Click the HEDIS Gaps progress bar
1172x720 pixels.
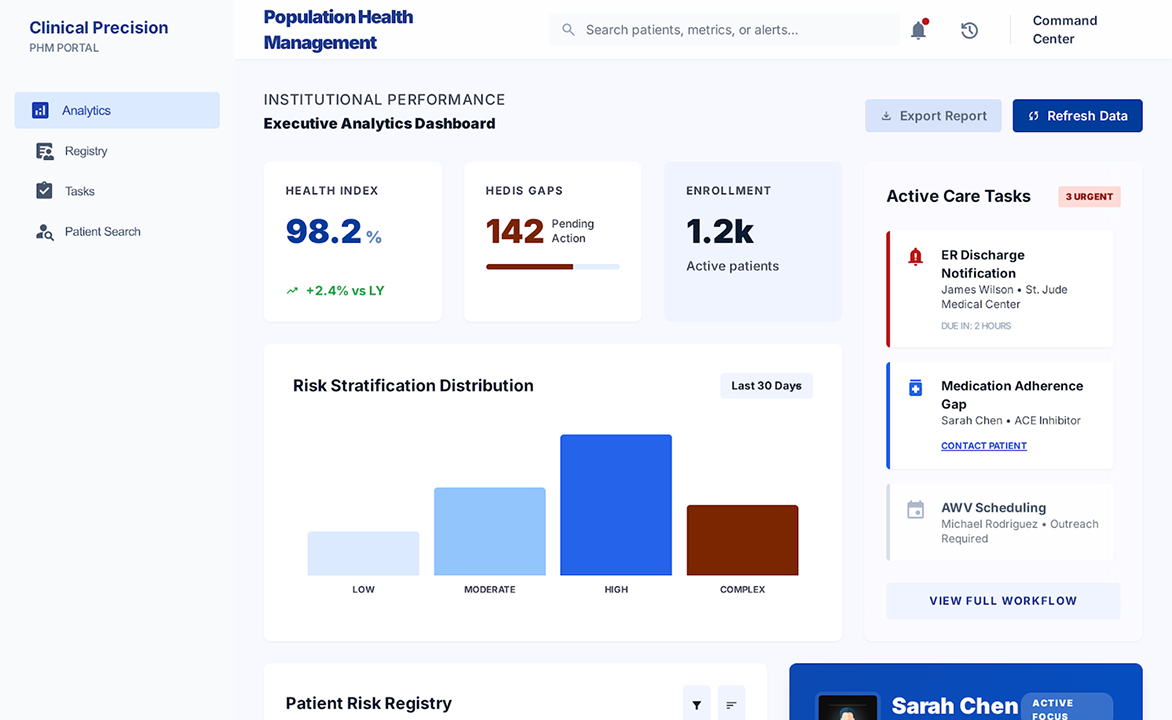[x=551, y=266]
